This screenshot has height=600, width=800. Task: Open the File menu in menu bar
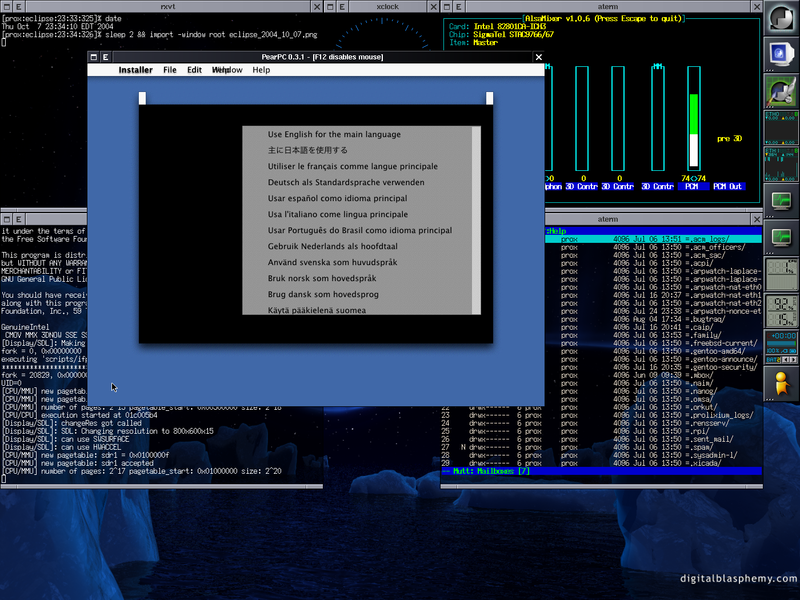click(170, 70)
